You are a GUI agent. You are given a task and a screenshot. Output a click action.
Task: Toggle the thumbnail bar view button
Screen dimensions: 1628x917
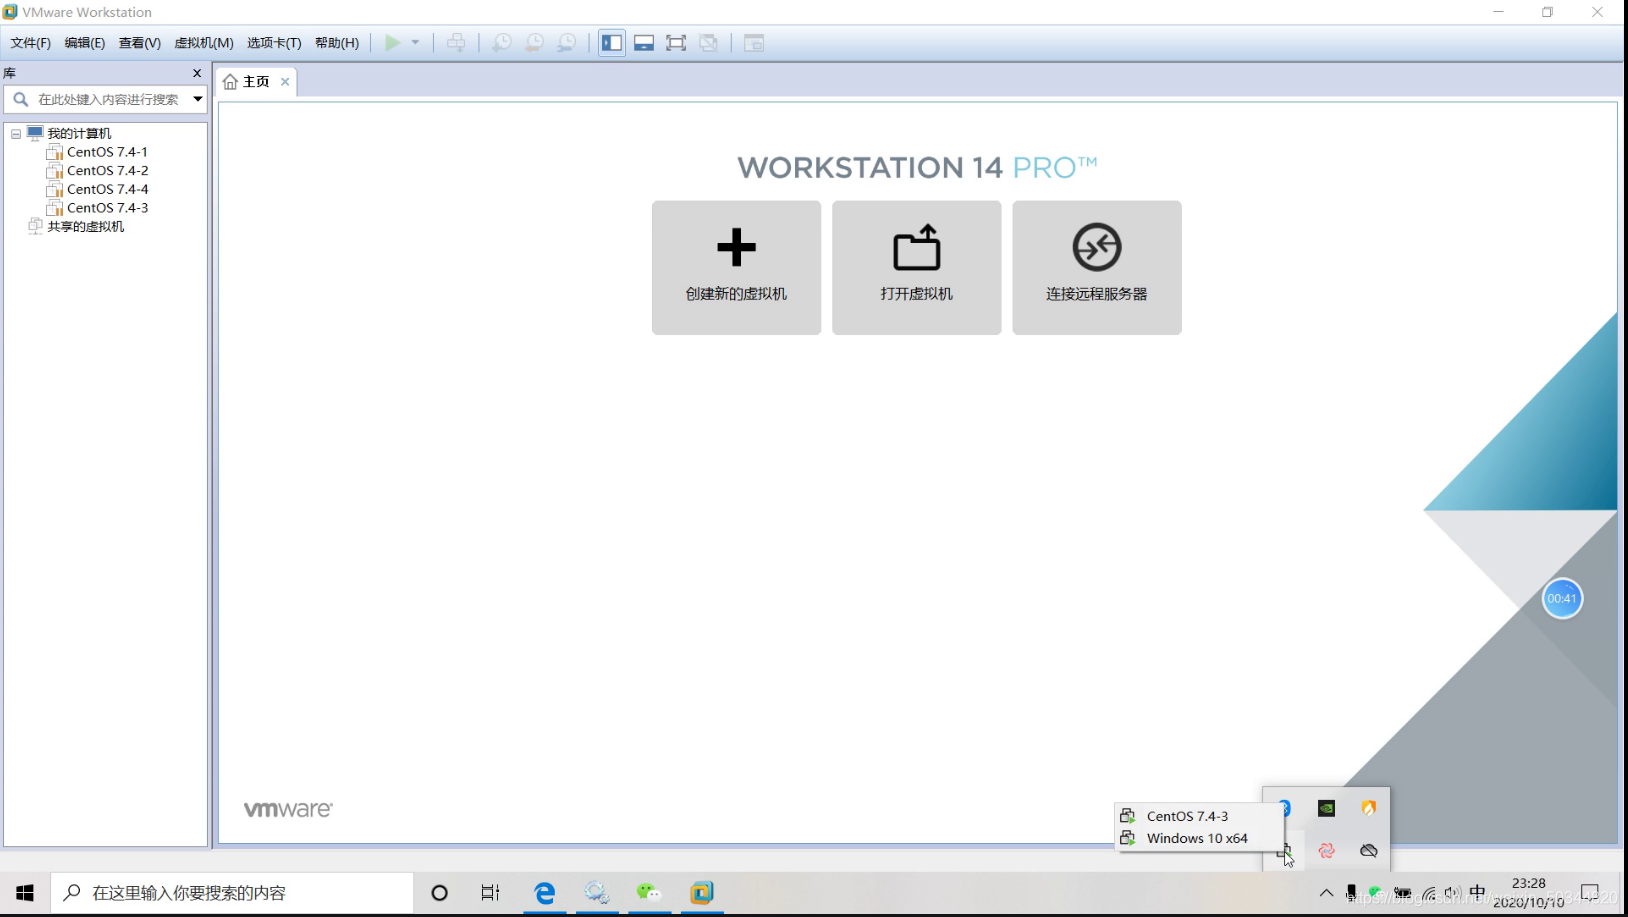tap(644, 43)
